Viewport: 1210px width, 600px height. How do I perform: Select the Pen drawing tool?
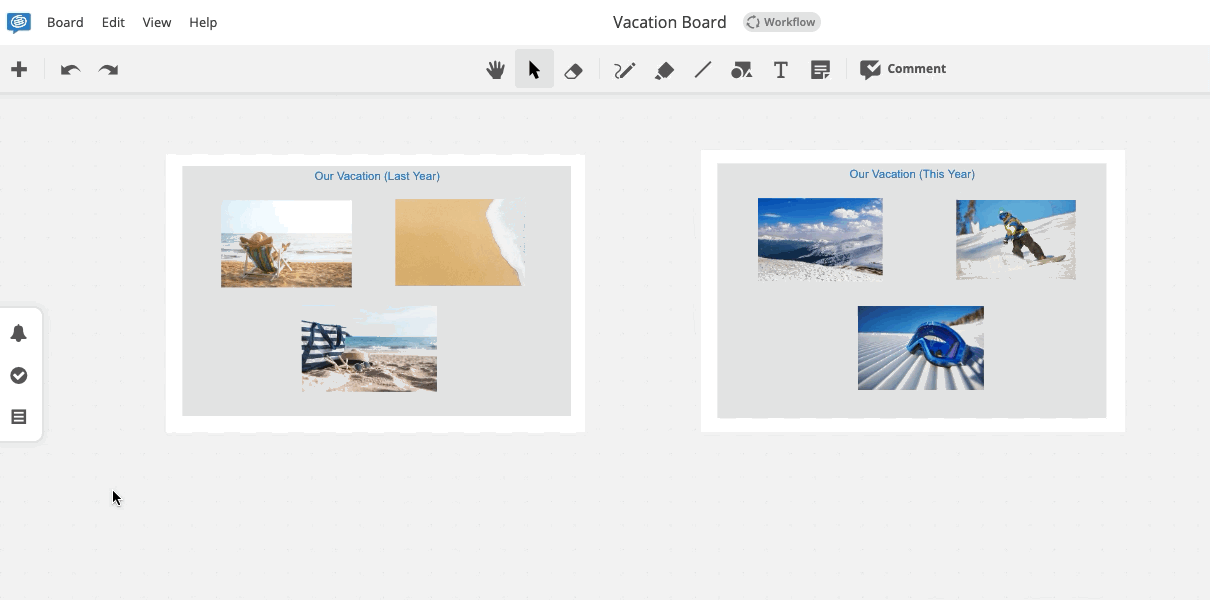[623, 69]
